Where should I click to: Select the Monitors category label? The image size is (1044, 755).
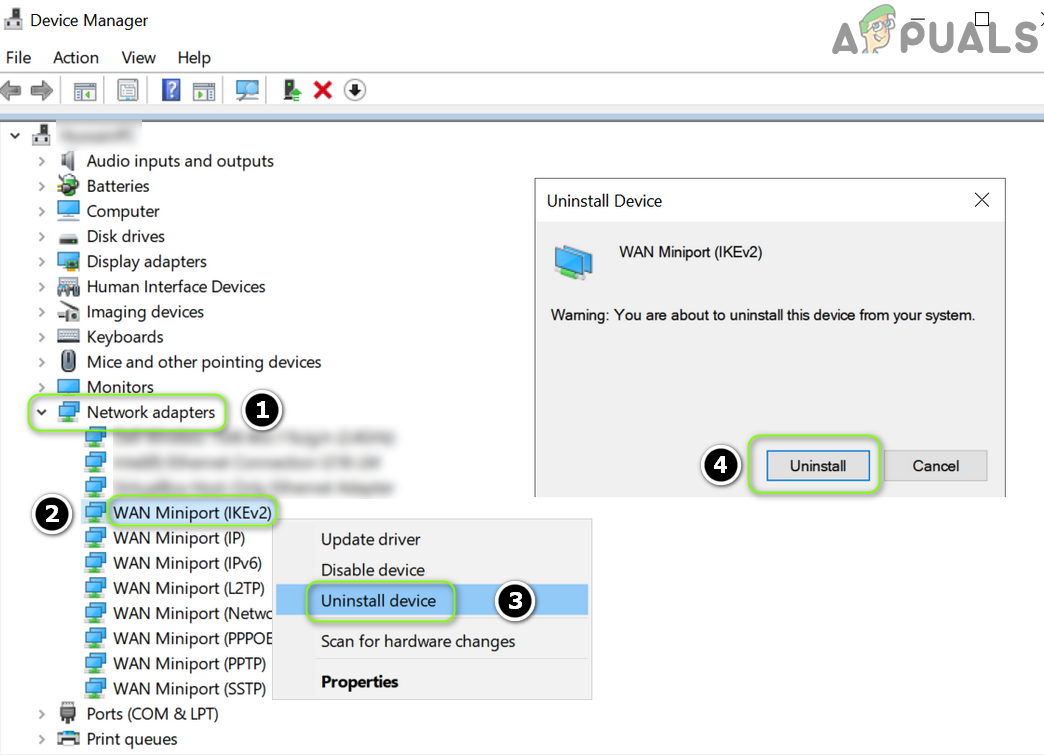120,387
